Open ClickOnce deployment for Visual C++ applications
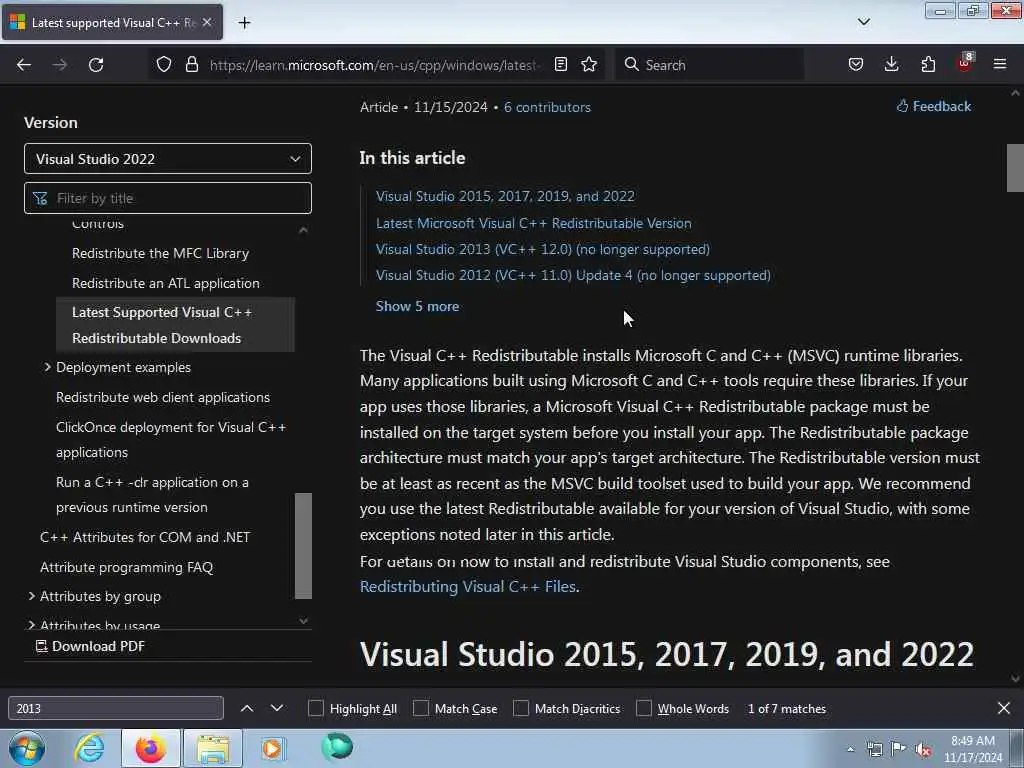The height and width of the screenshot is (768, 1024). coord(171,440)
